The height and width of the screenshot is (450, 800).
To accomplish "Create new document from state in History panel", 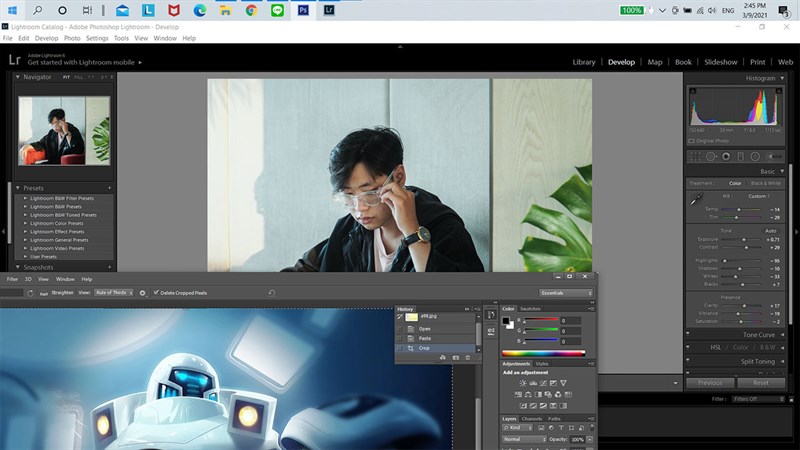I will click(x=442, y=358).
